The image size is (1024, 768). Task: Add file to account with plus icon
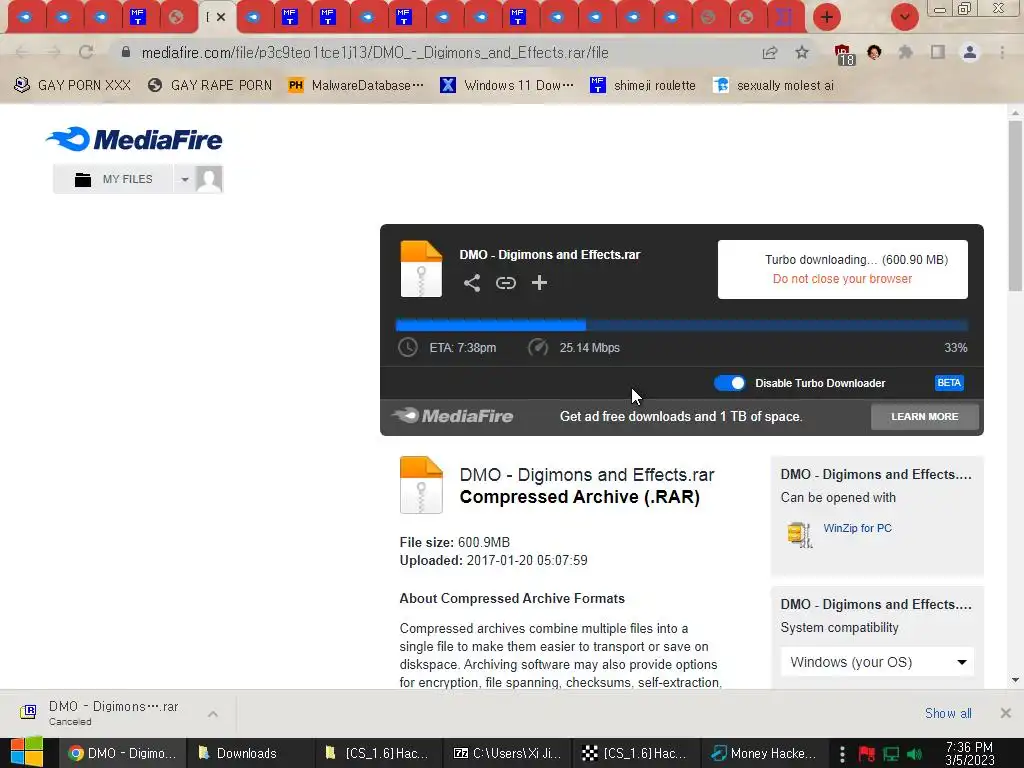tap(539, 283)
